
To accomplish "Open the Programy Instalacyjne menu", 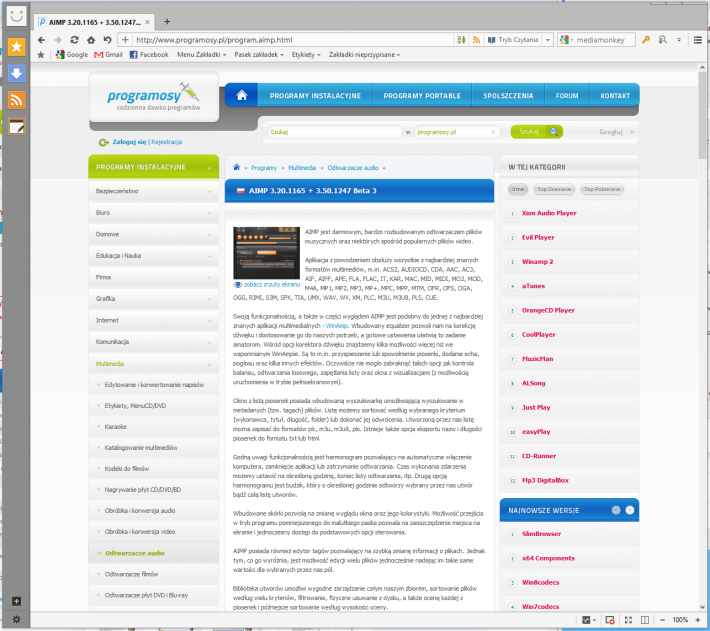I will click(x=315, y=96).
